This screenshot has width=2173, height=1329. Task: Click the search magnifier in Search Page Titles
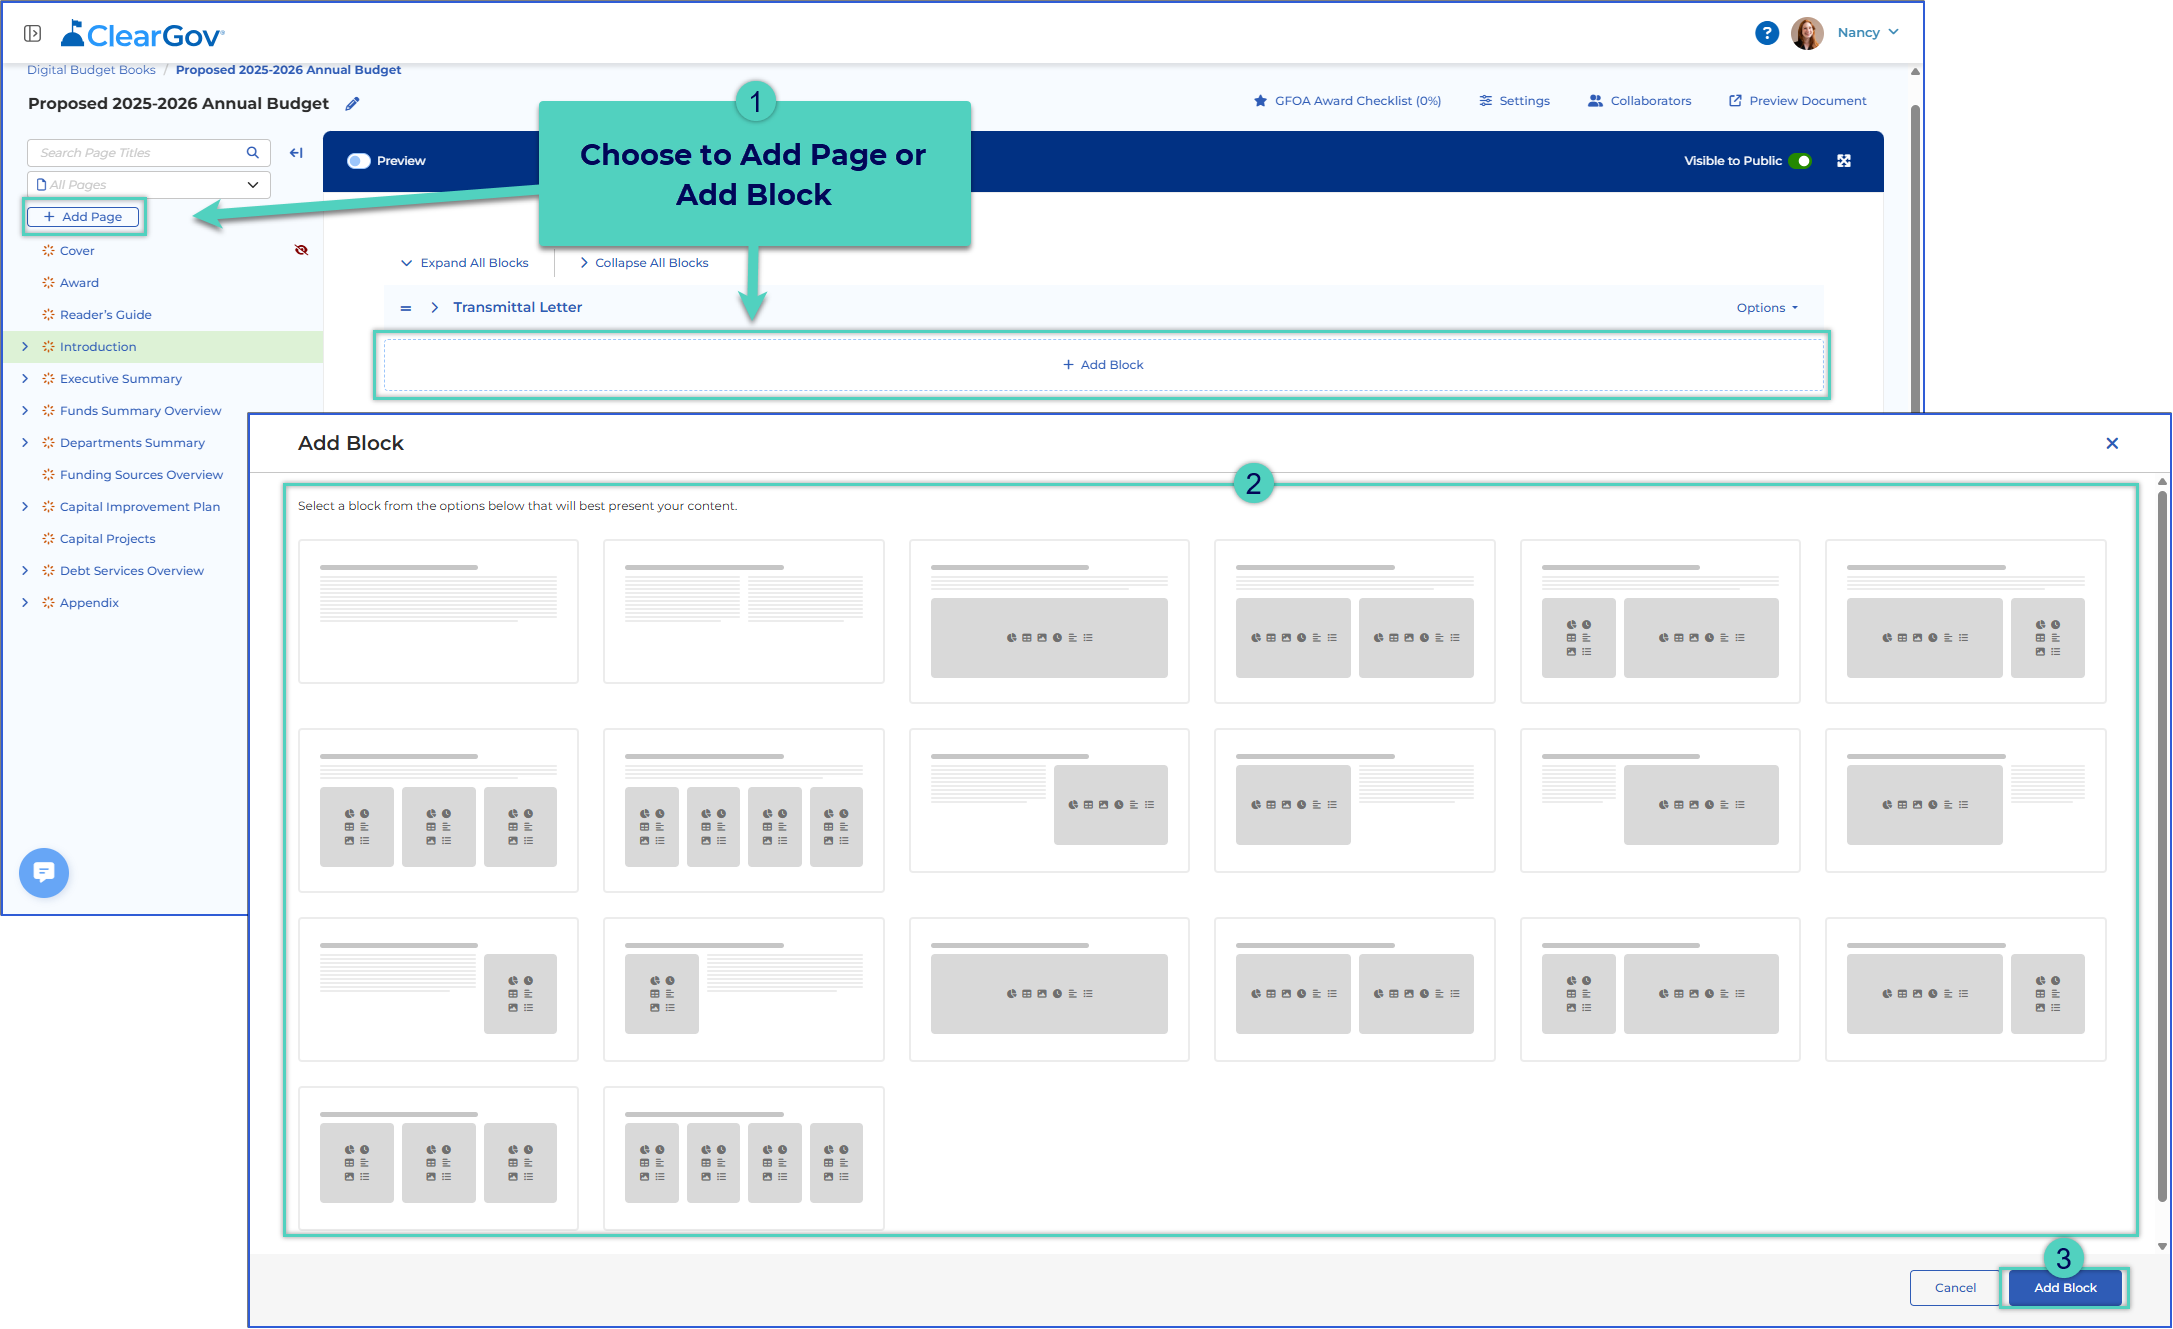(253, 153)
